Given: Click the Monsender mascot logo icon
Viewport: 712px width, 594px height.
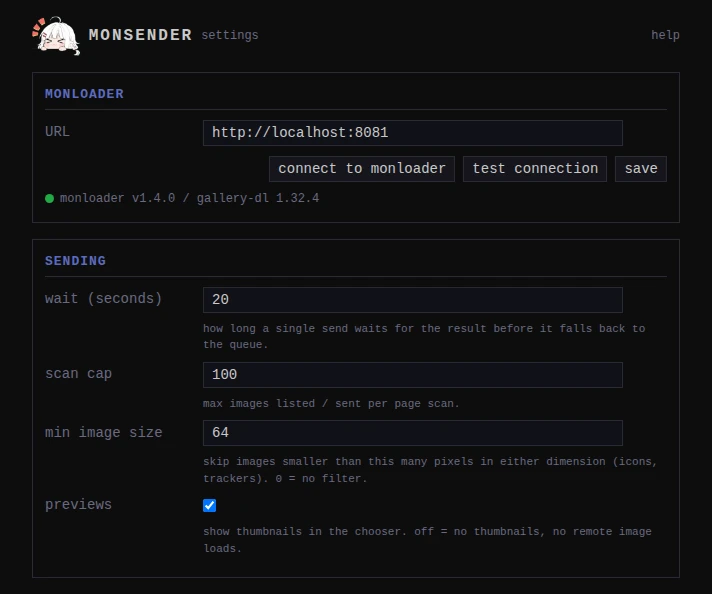Looking at the screenshot, I should pos(56,36).
